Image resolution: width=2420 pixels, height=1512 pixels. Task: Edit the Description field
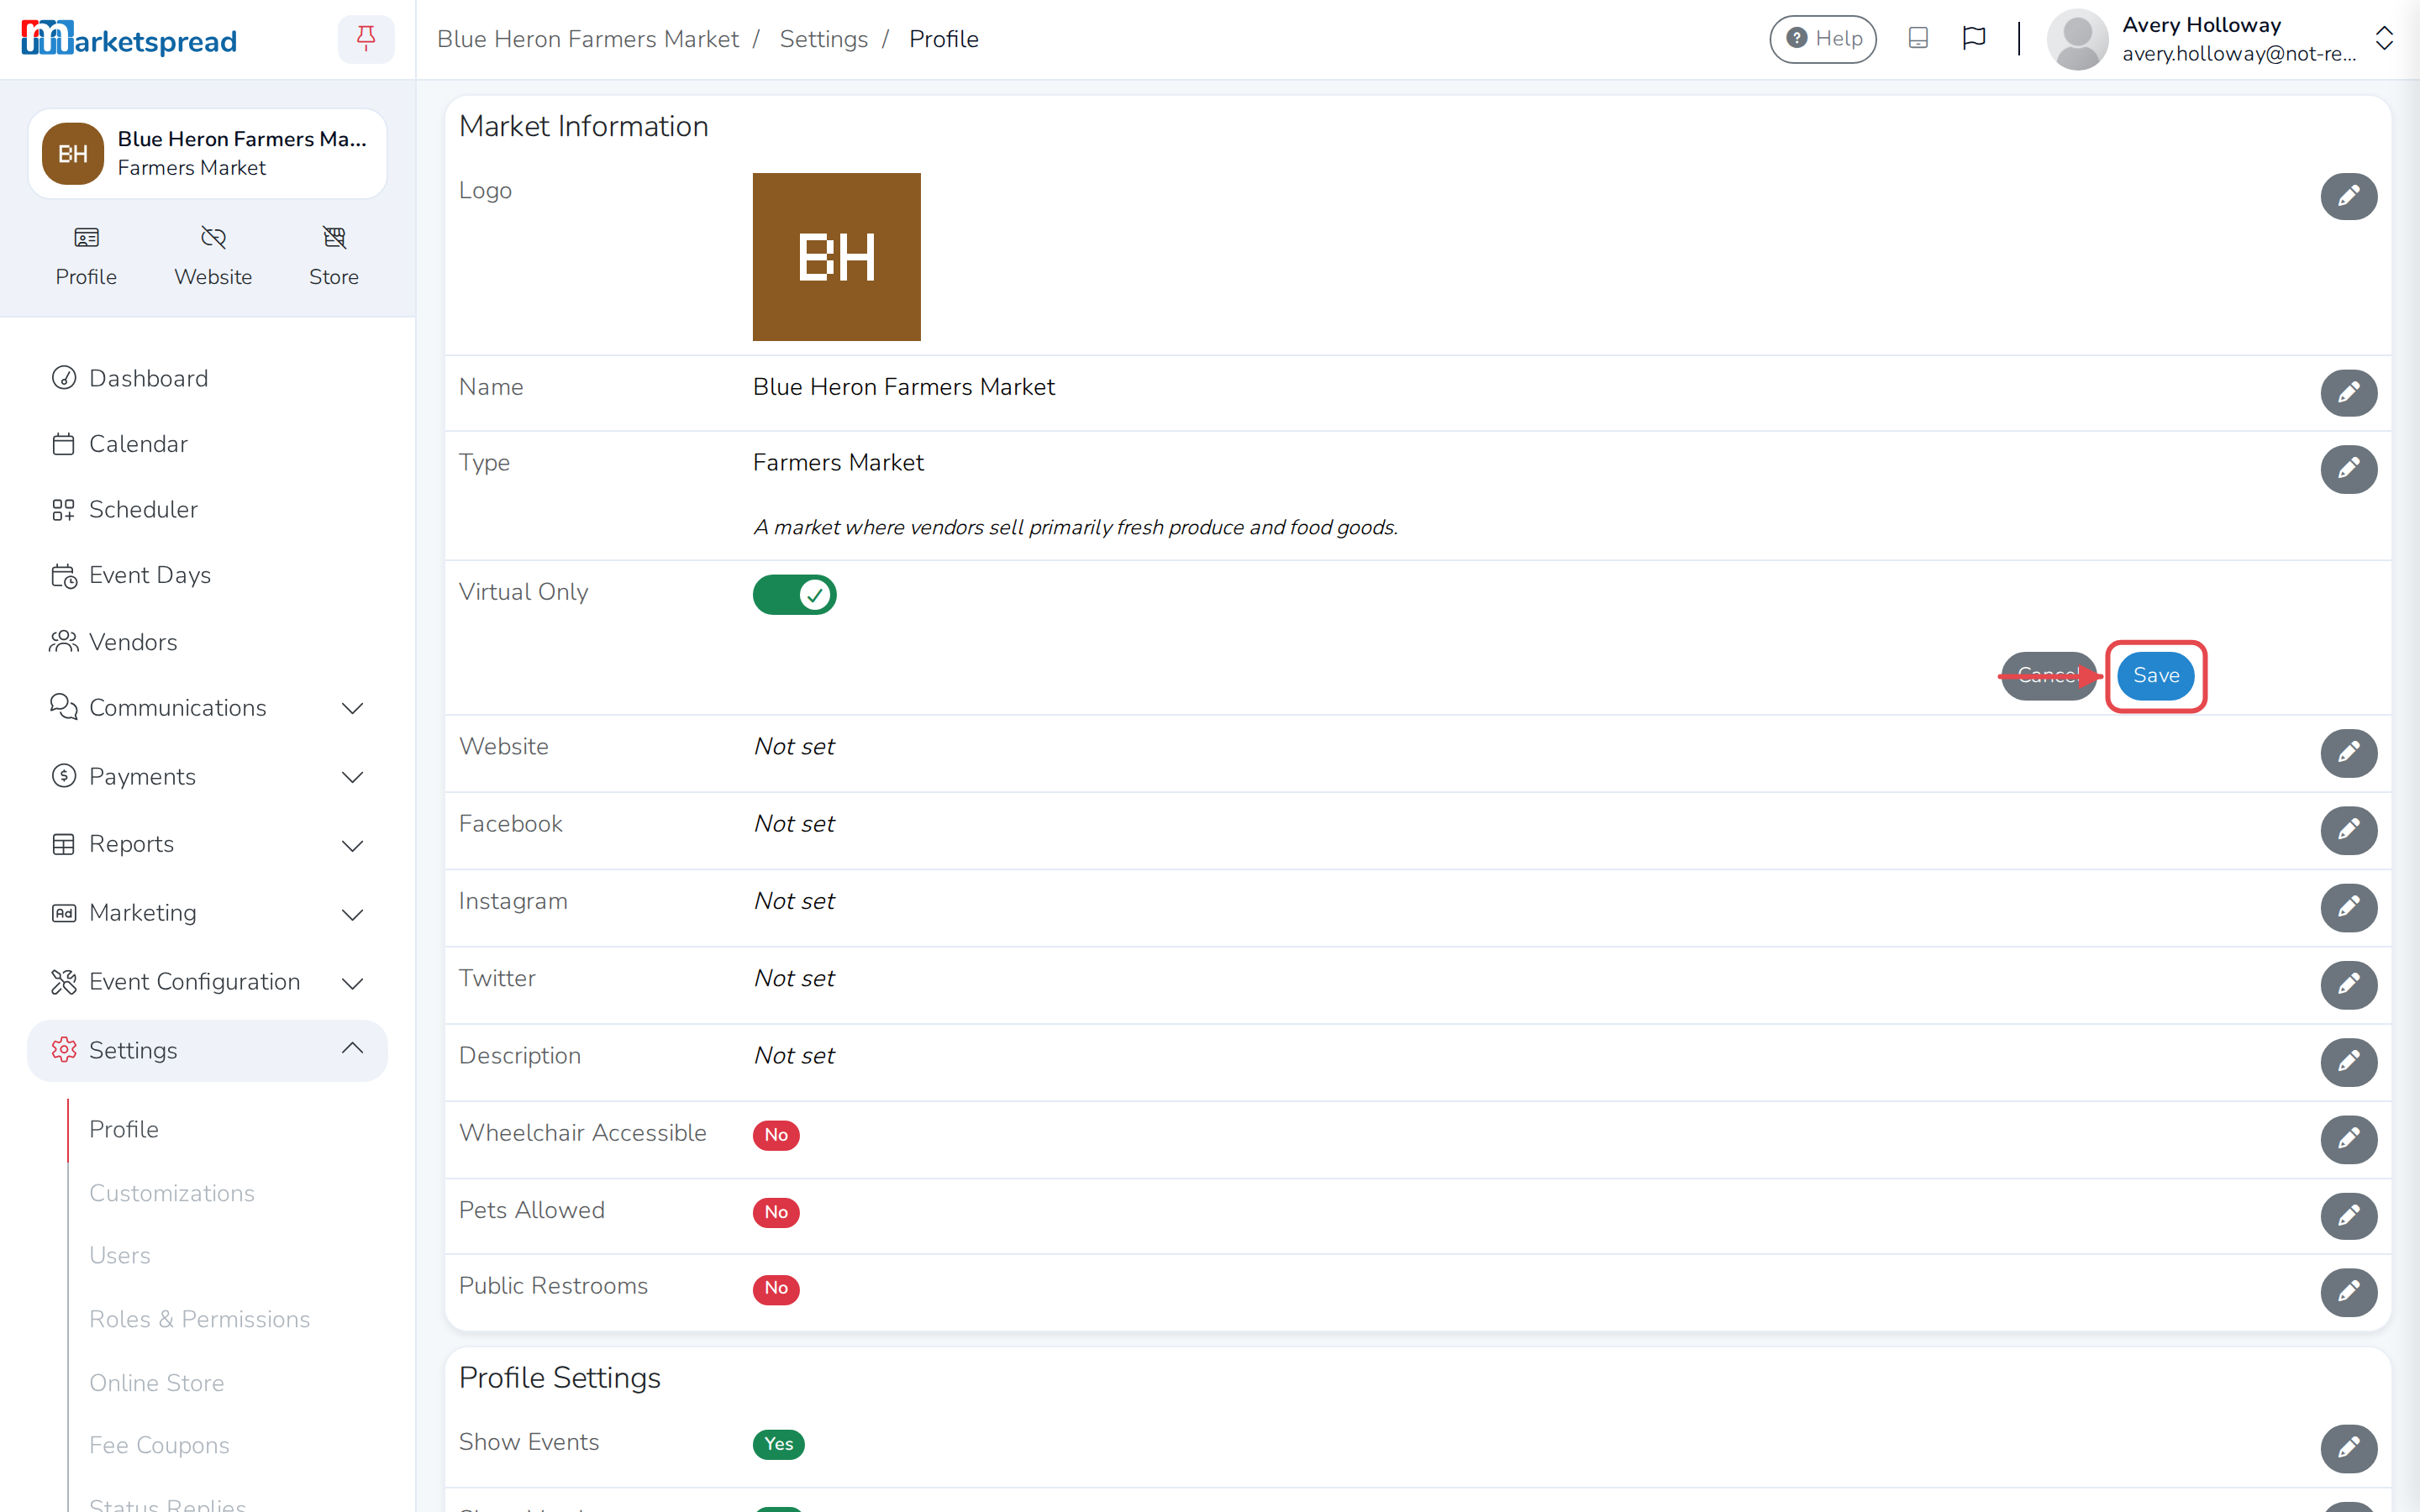tap(2348, 1062)
